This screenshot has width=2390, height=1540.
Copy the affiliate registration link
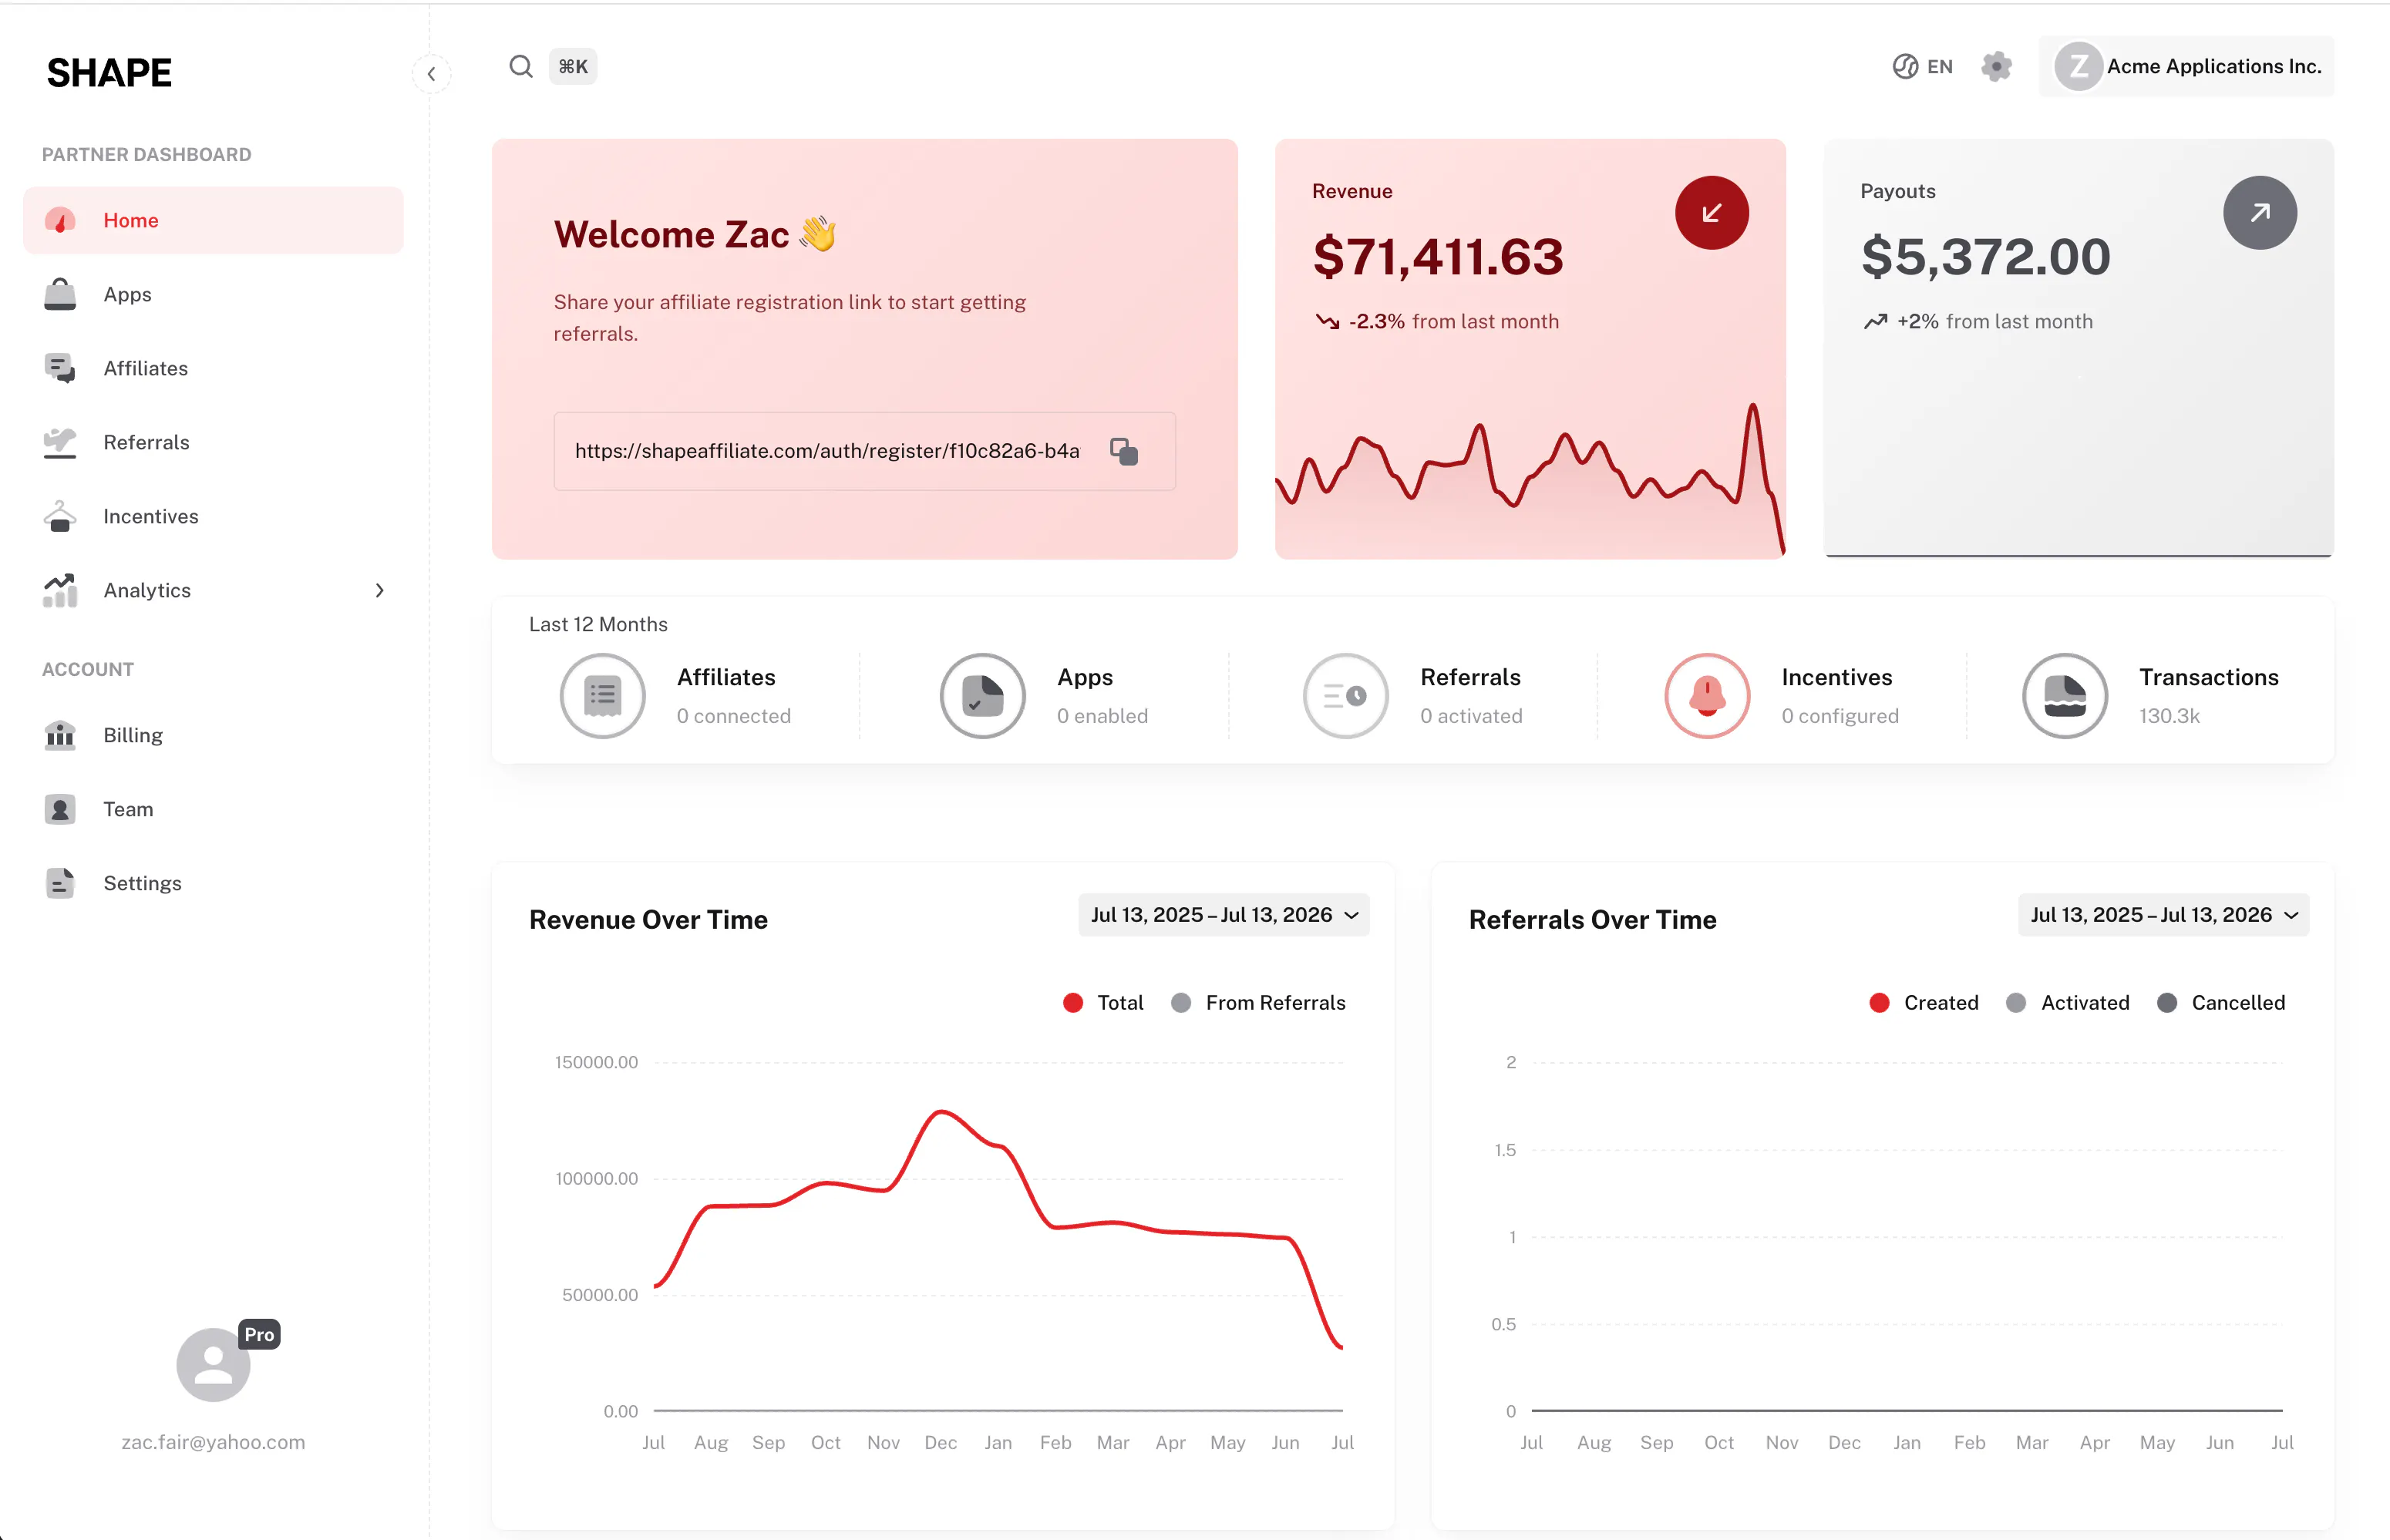1124,451
